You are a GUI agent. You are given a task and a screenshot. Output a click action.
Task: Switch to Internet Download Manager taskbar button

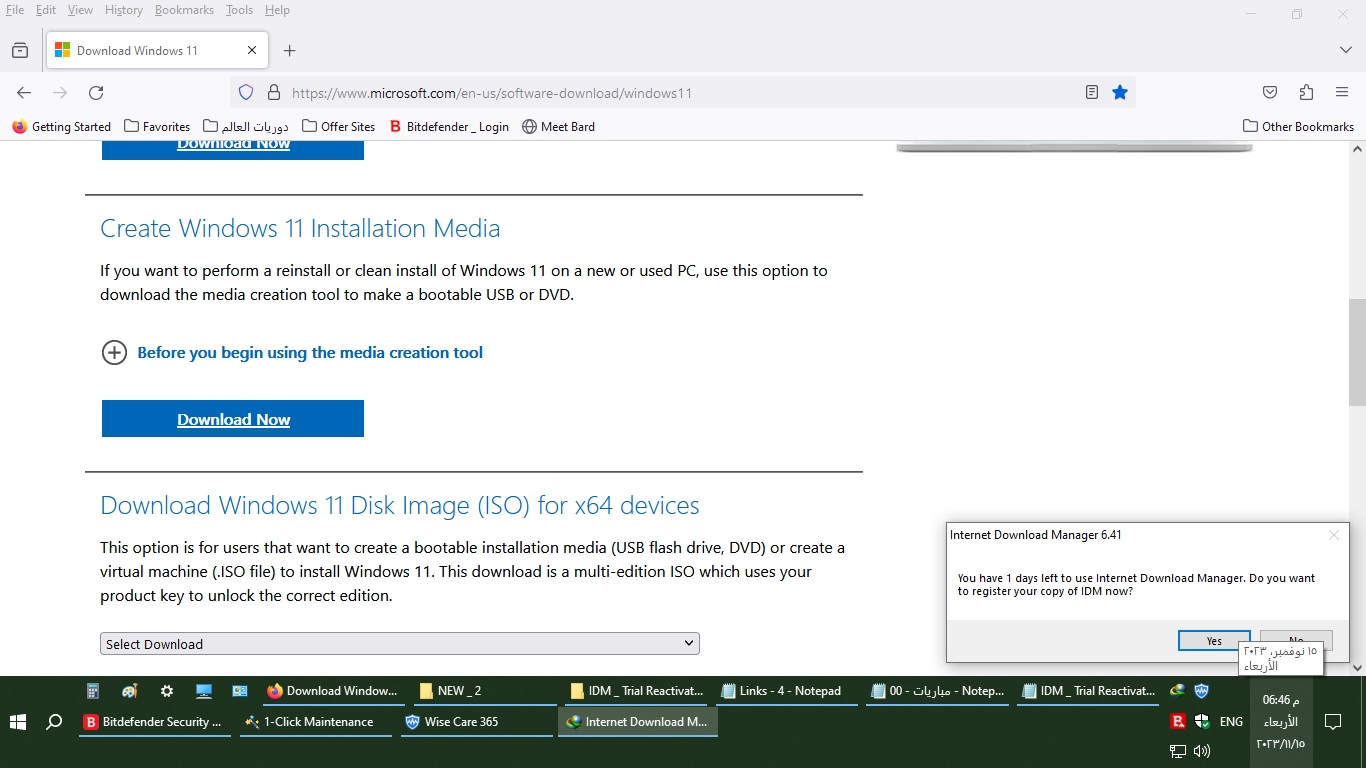tap(638, 722)
